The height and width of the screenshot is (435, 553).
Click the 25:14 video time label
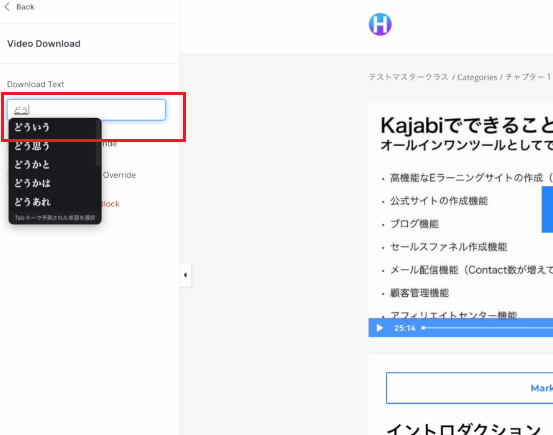405,328
